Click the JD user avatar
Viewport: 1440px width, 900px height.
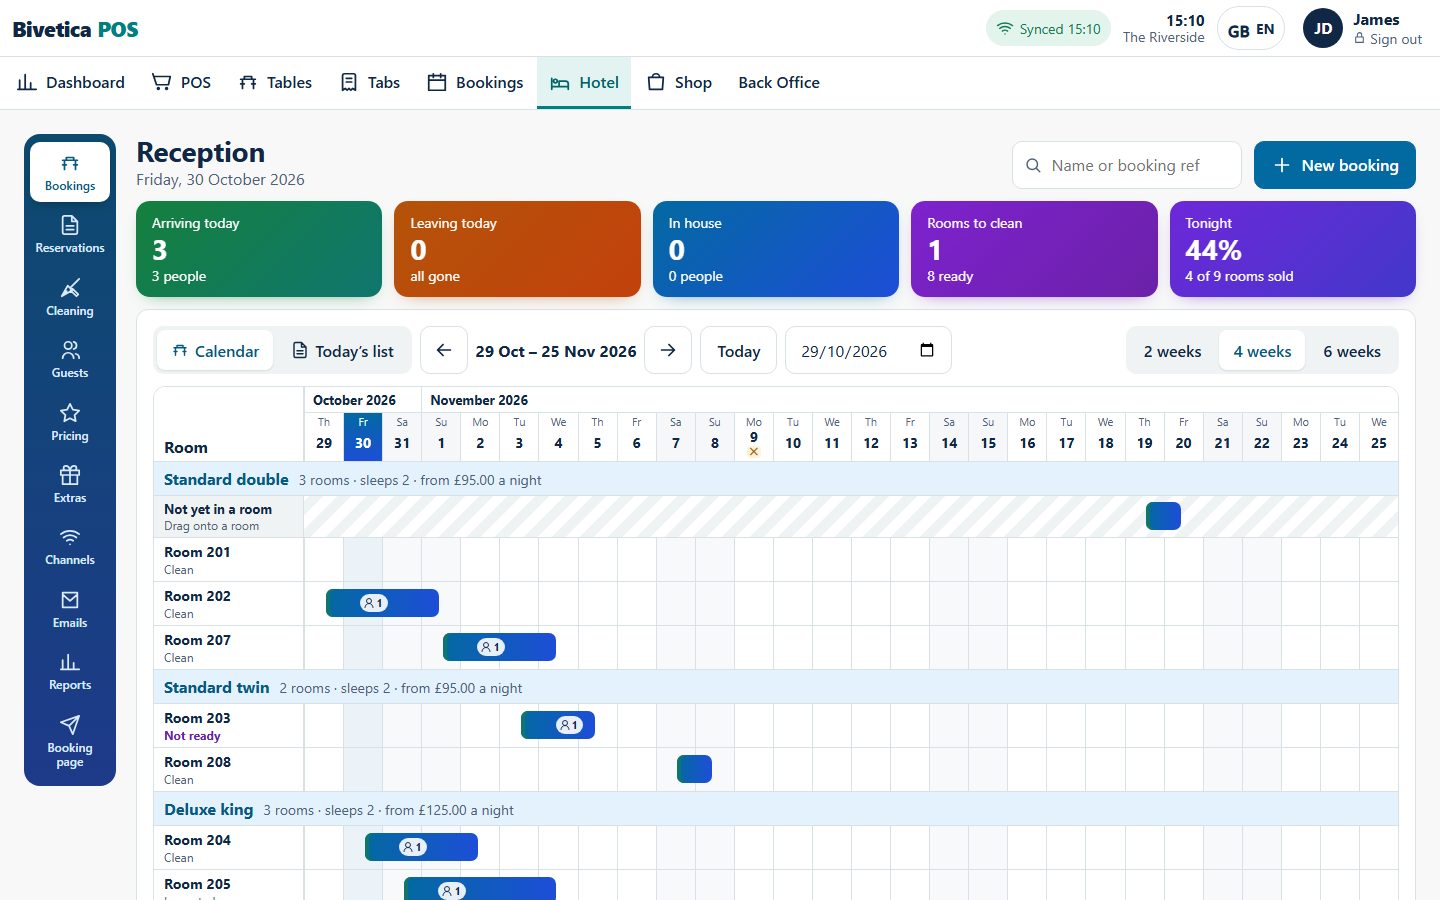click(x=1323, y=28)
